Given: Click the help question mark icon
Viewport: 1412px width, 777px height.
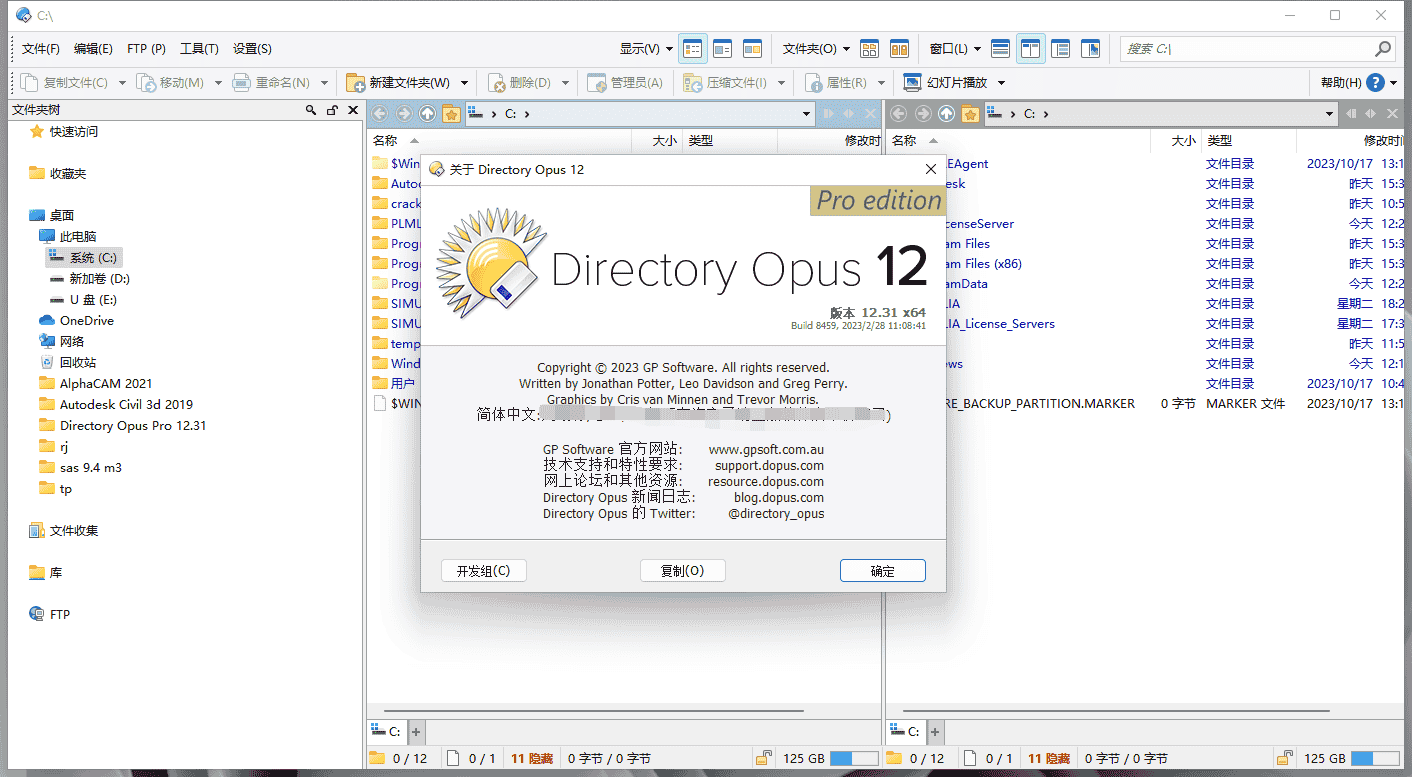Looking at the screenshot, I should pyautogui.click(x=1376, y=83).
